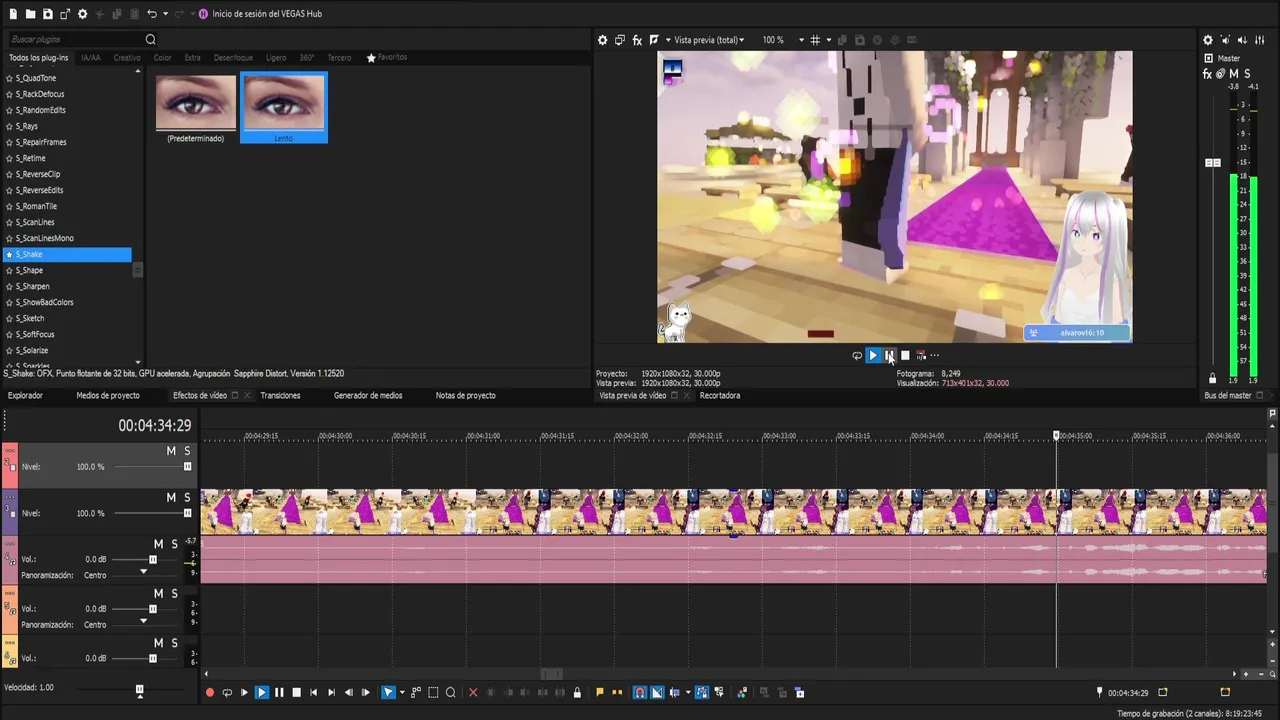The width and height of the screenshot is (1280, 720).
Task: Open the undo history dropdown arrow
Action: click(166, 14)
